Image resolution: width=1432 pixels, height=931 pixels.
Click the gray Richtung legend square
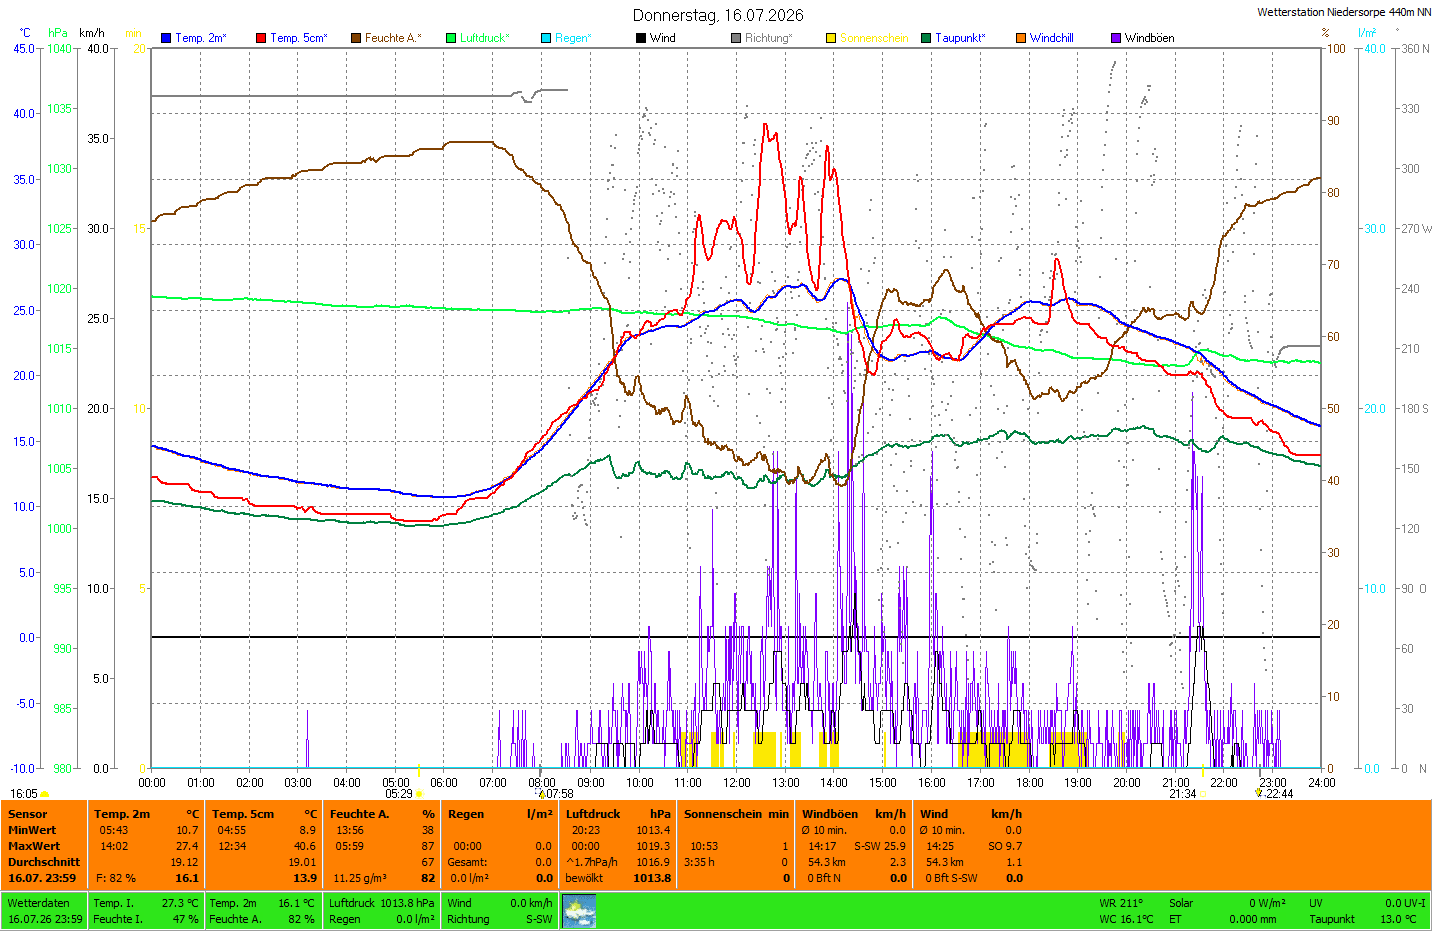736,38
